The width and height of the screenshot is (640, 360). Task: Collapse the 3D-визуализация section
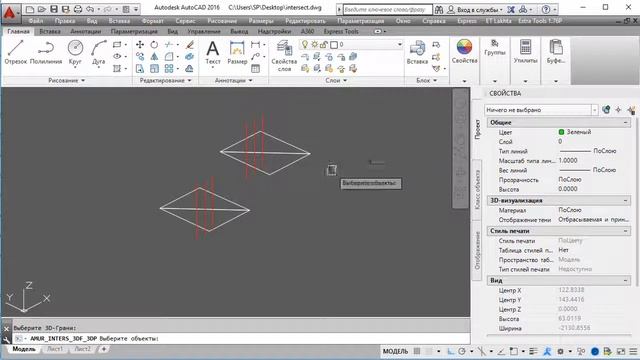[625, 200]
